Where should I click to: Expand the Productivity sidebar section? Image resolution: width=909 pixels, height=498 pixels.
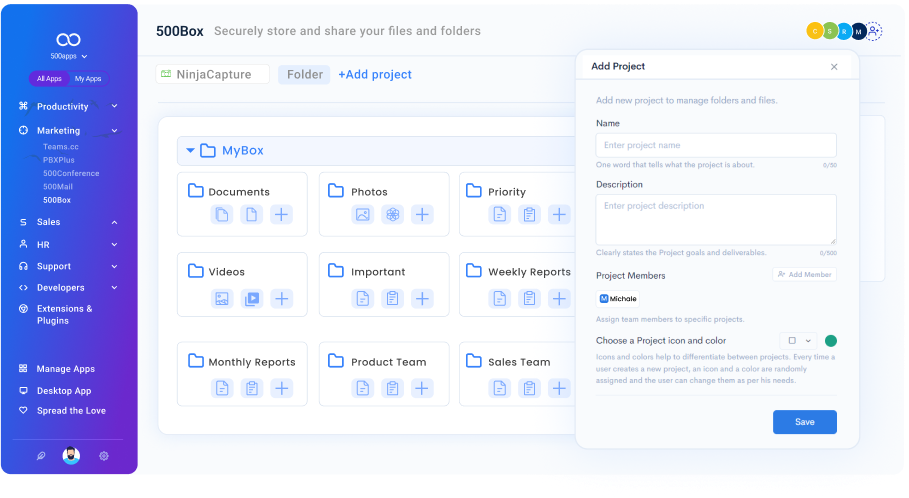pyautogui.click(x=114, y=106)
